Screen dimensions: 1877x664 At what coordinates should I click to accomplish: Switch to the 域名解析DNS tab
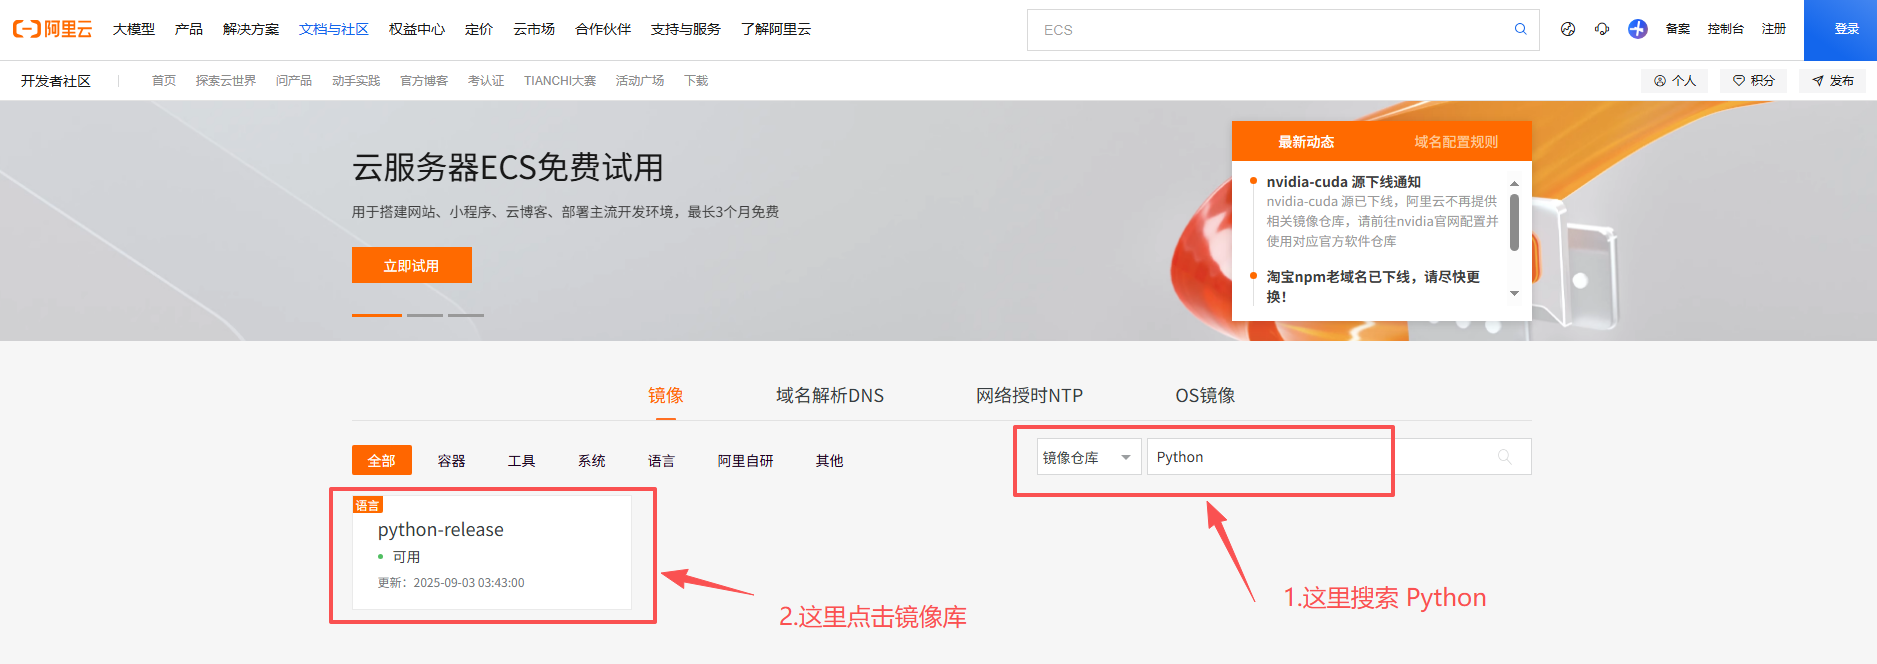click(x=829, y=396)
